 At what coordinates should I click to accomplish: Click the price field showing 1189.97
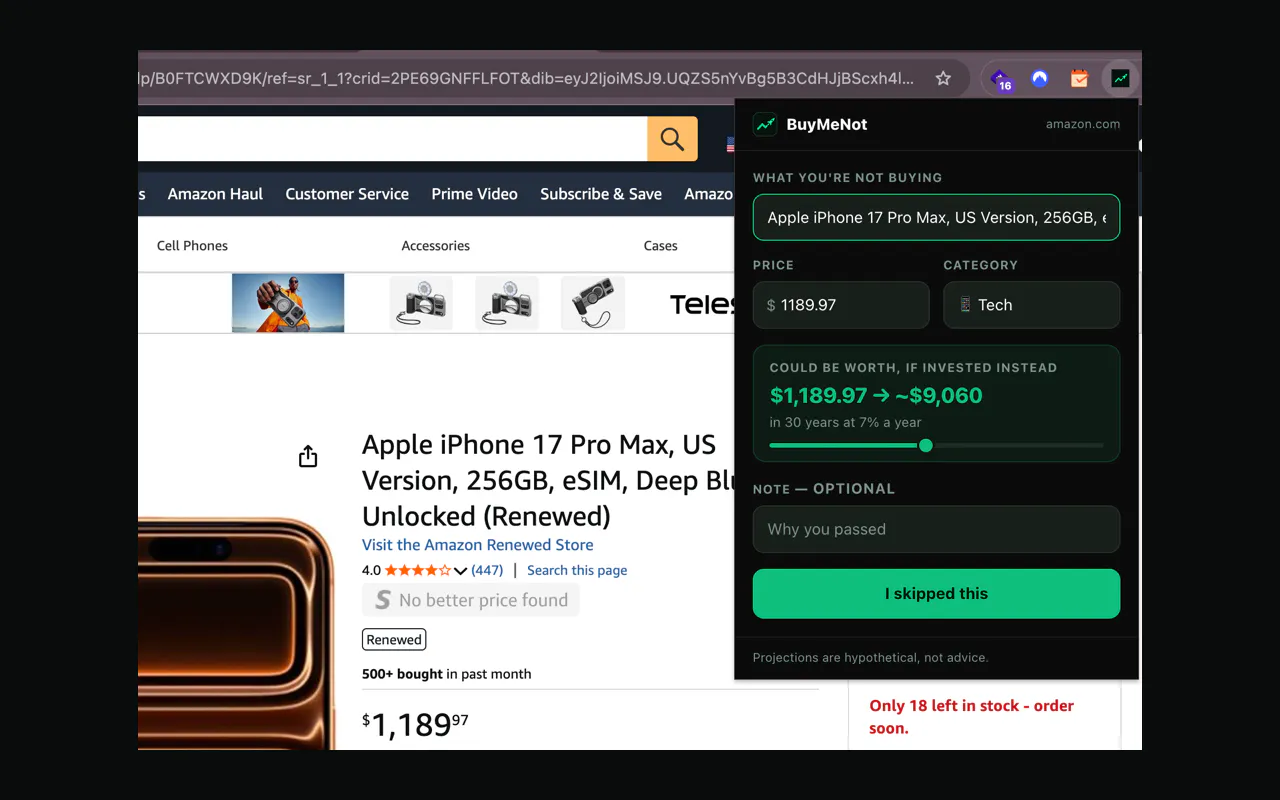(x=841, y=305)
